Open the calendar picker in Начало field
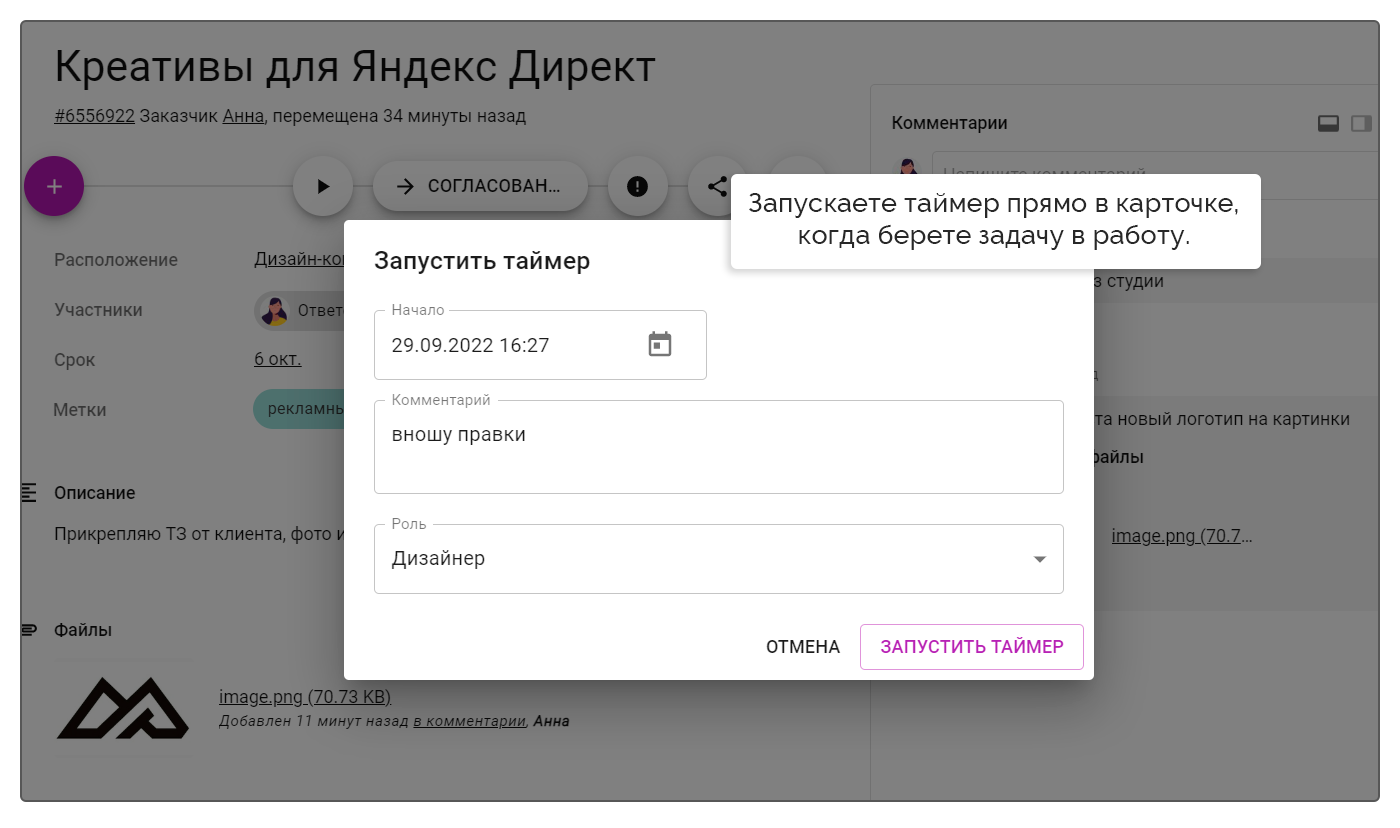This screenshot has height=828, width=1400. tap(660, 345)
